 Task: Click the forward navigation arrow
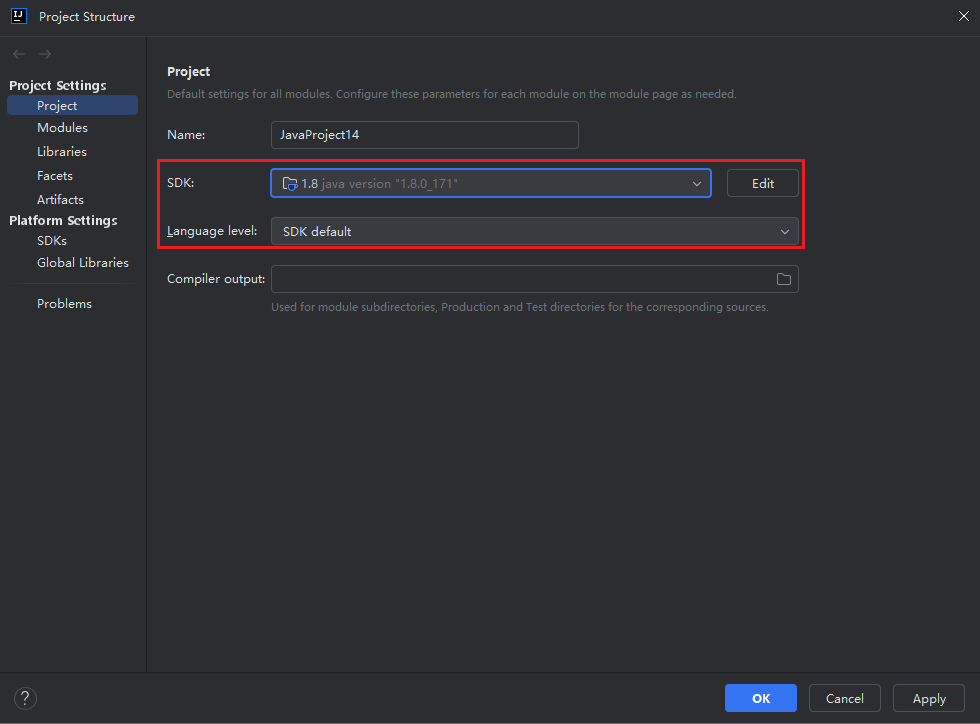(45, 54)
